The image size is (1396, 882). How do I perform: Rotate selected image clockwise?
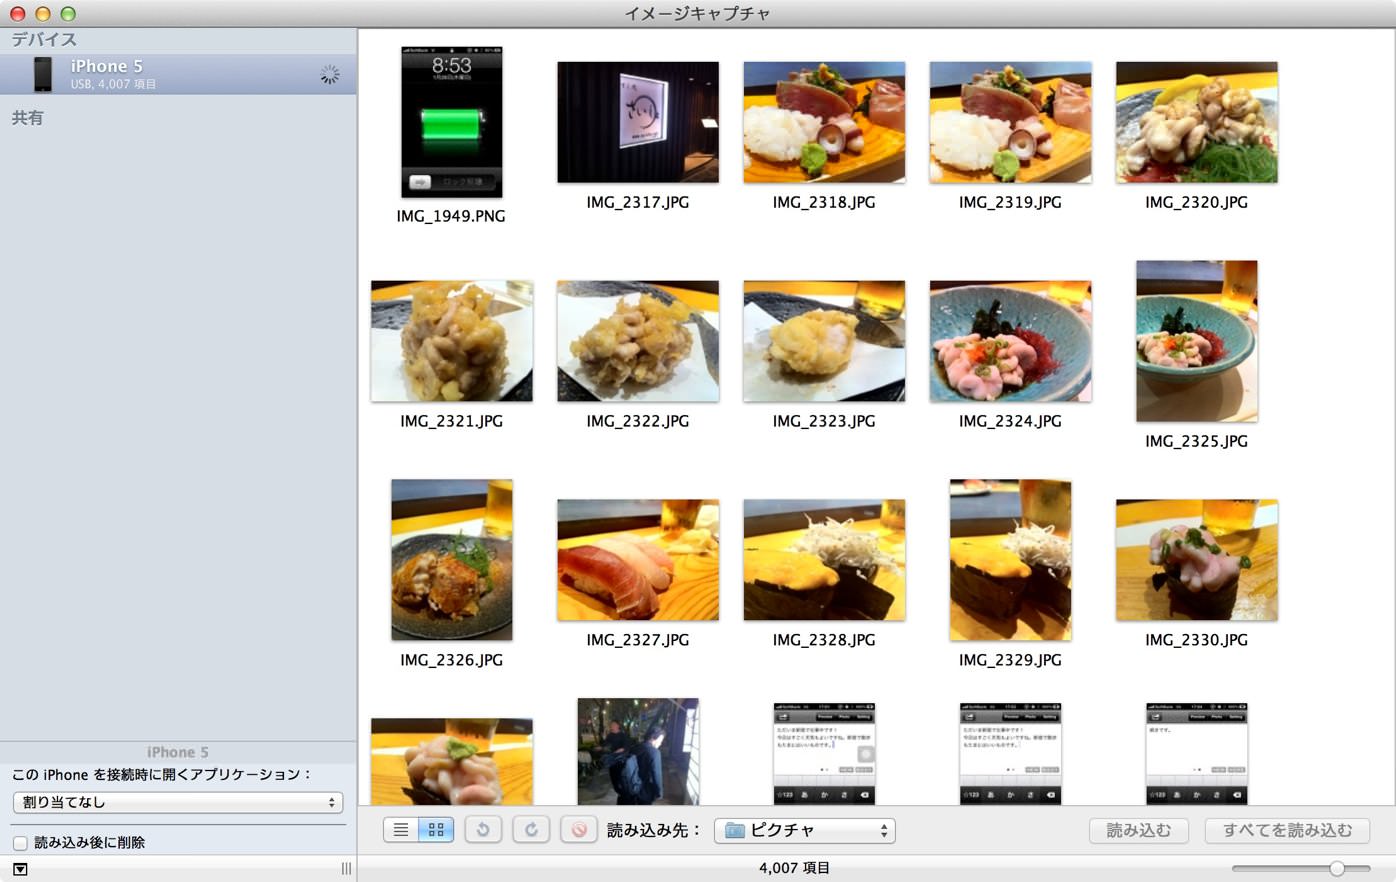pyautogui.click(x=531, y=830)
